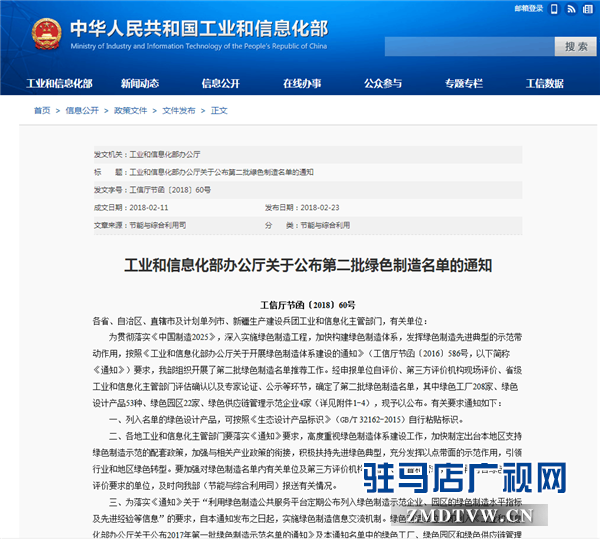Screen dimensions: 600x539
Task: Open the 专题专栏 navigation menu
Action: pyautogui.click(x=465, y=83)
